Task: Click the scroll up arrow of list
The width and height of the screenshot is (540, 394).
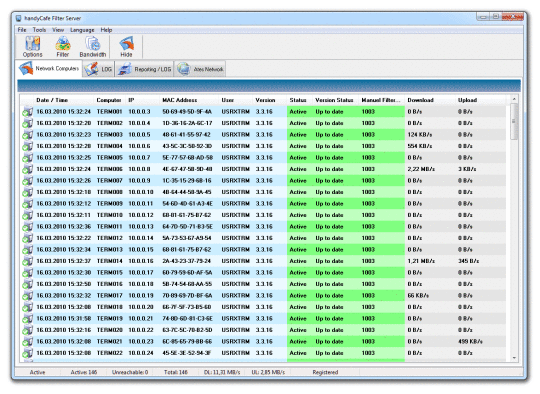Action: pyautogui.click(x=514, y=99)
